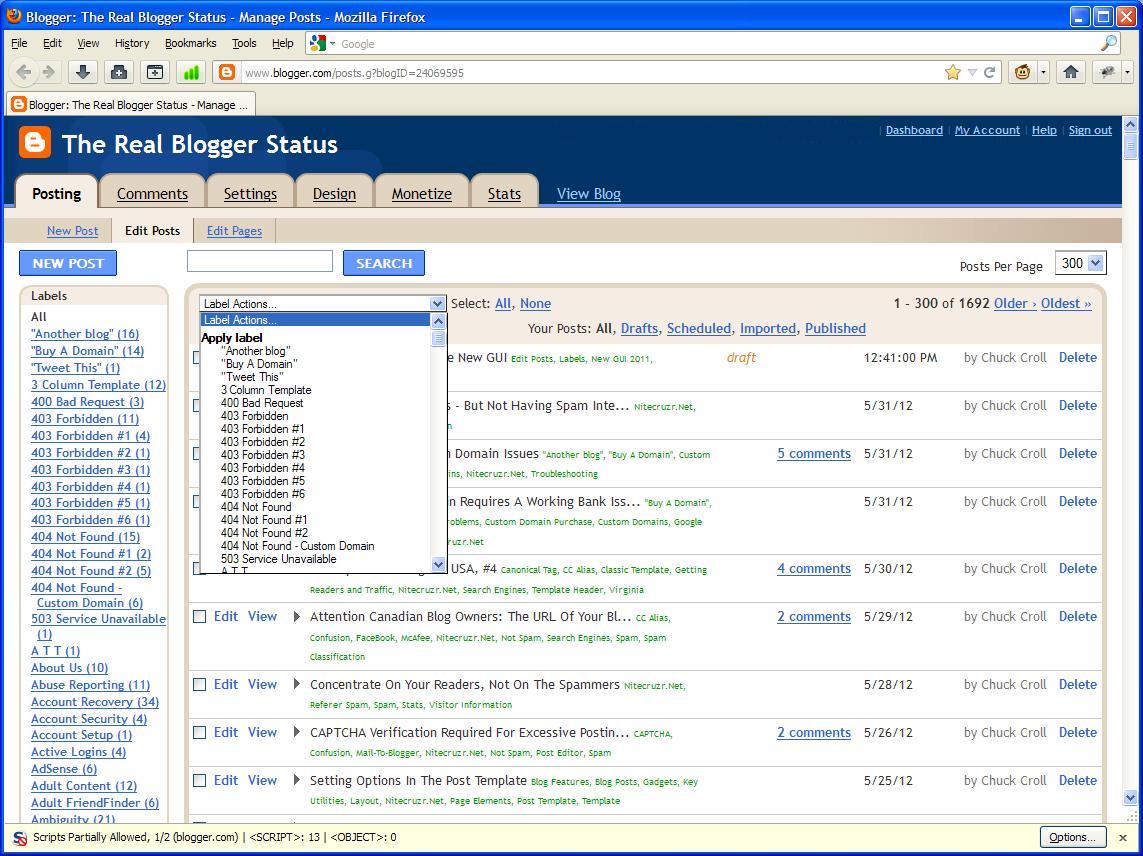Click the Google search magnifier icon
This screenshot has height=856, width=1143.
click(1107, 43)
